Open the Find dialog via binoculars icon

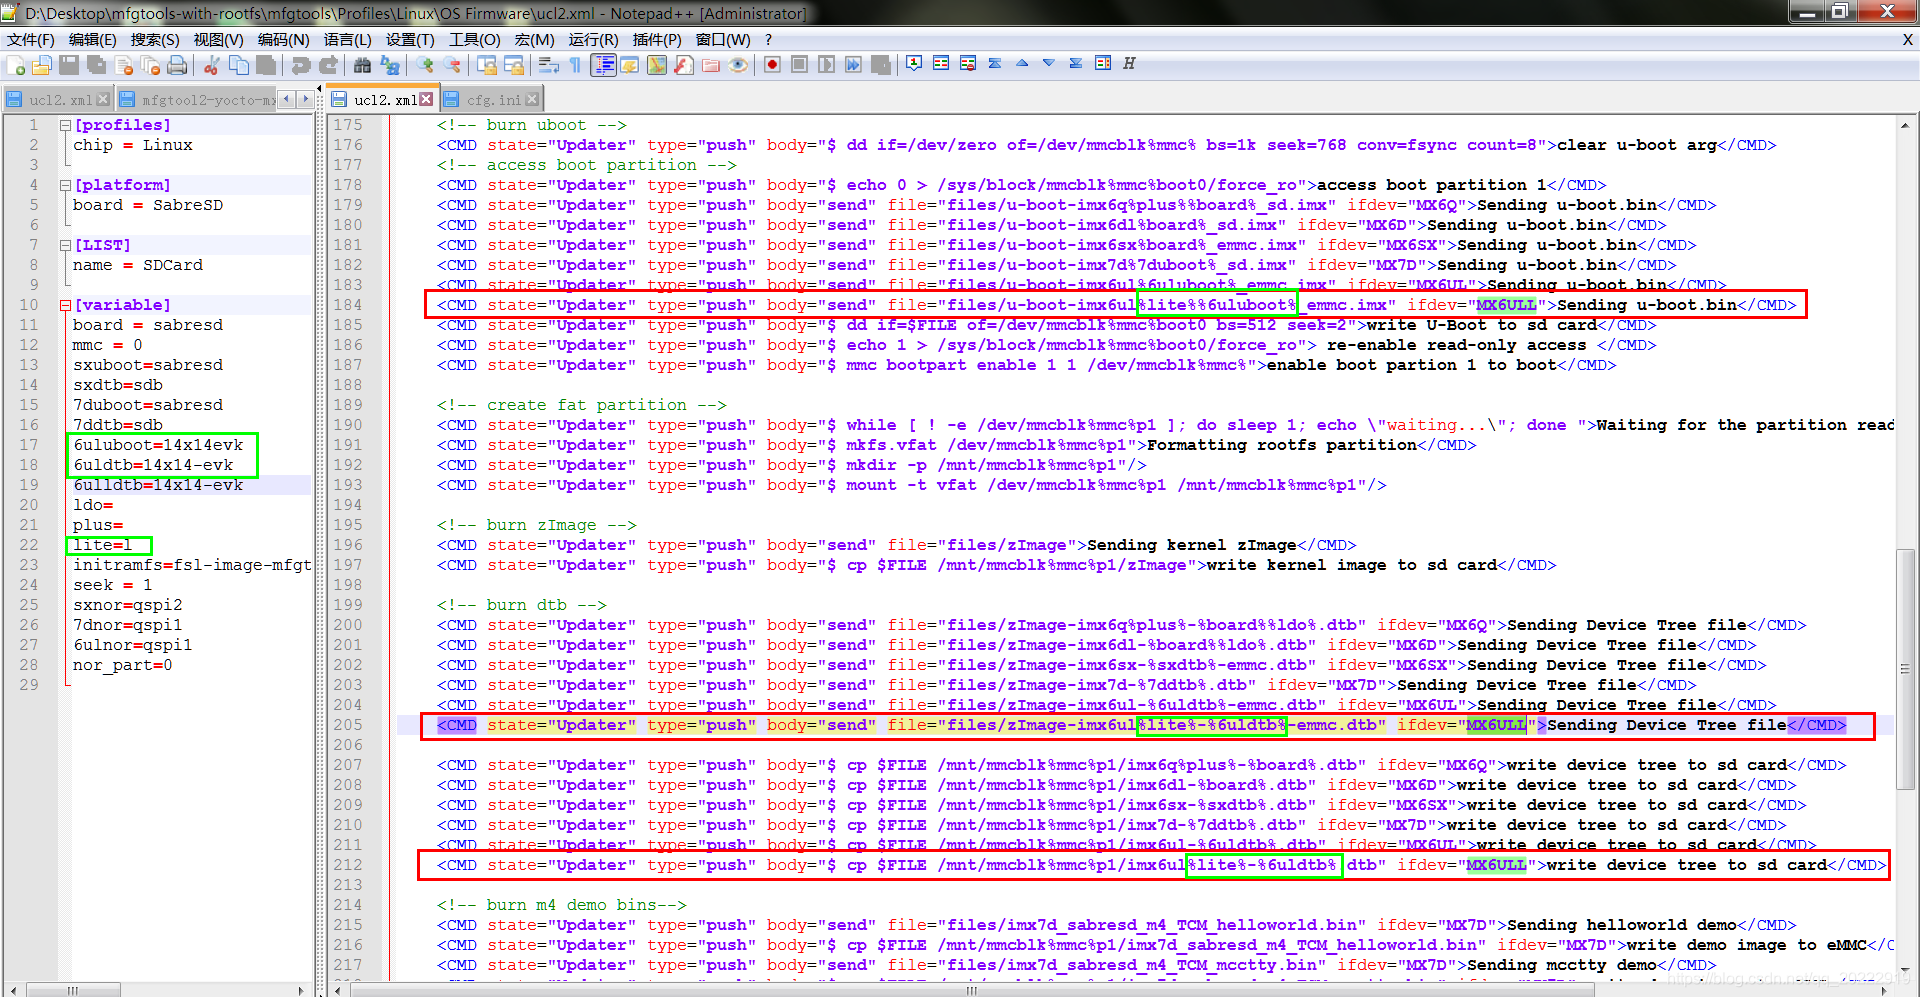pyautogui.click(x=363, y=63)
